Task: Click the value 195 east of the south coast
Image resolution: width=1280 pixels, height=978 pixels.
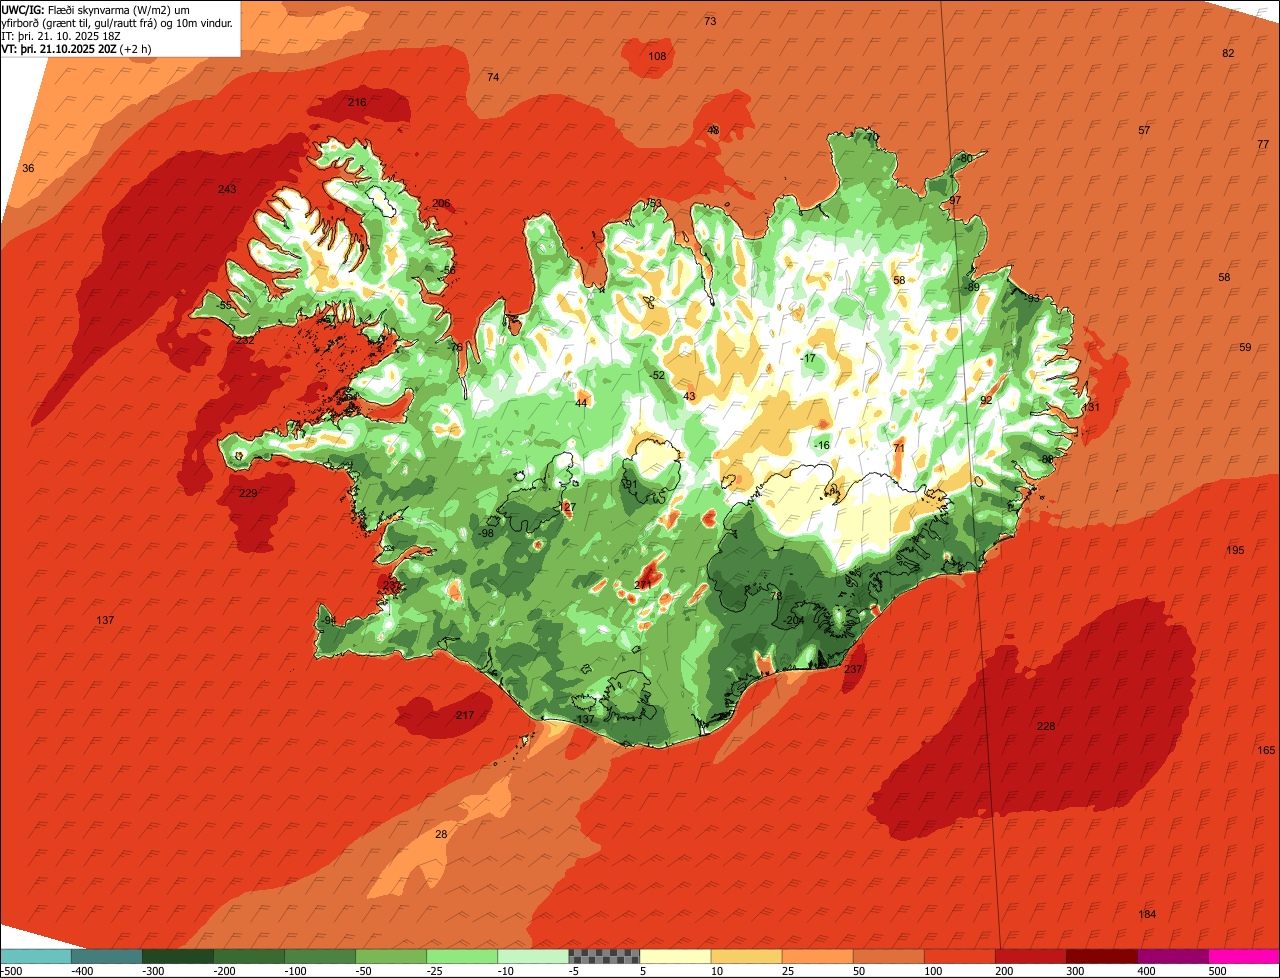Action: 1235,551
